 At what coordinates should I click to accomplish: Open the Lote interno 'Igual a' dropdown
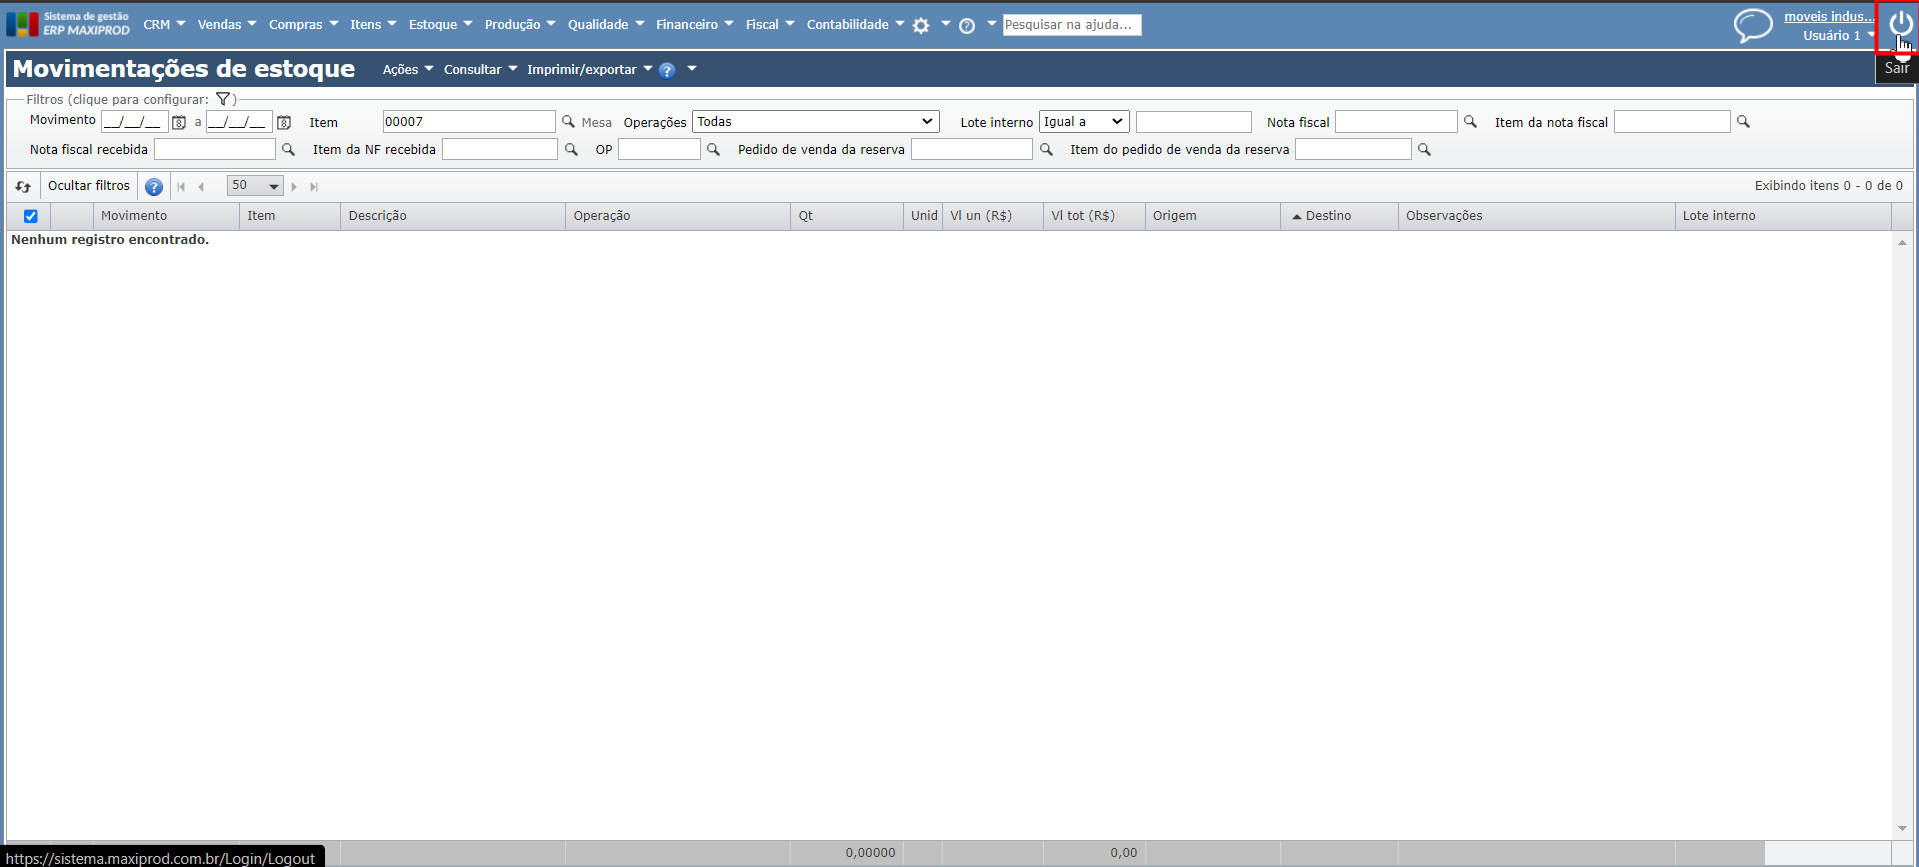(x=1084, y=121)
